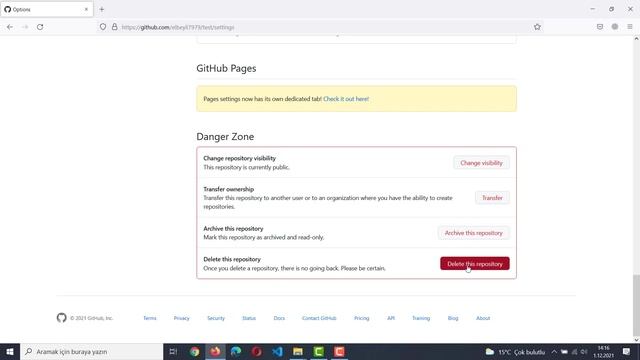Click the red Delete this repository button
Viewport: 640px width, 360px height.
coord(475,264)
